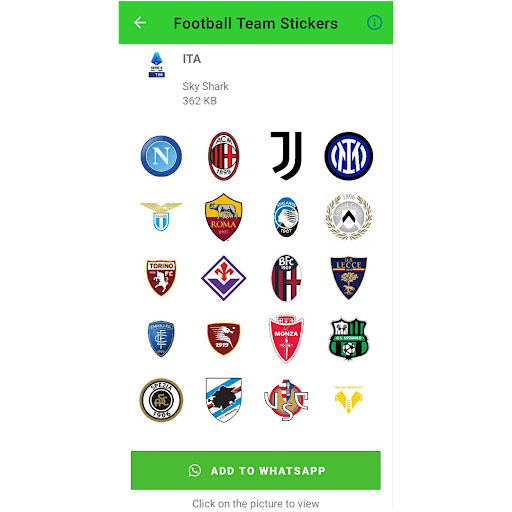The height and width of the screenshot is (512, 512).
Task: Open the AS Roma sticker
Action: [224, 217]
